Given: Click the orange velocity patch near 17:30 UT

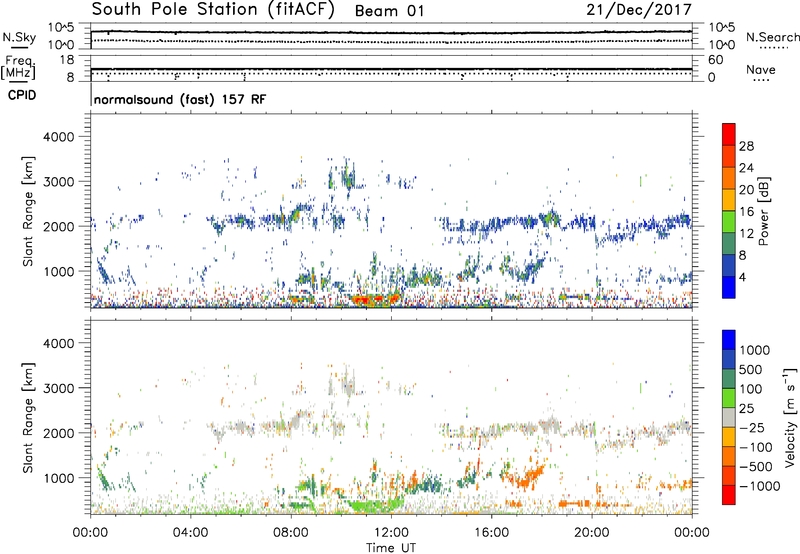Looking at the screenshot, I should tap(526, 478).
